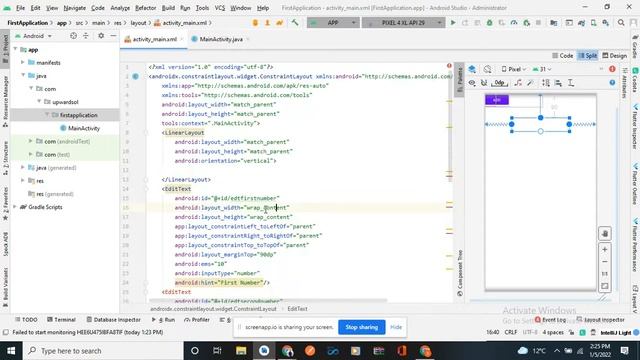
Task: Open the API 31 version dropdown
Action: pyautogui.click(x=542, y=69)
